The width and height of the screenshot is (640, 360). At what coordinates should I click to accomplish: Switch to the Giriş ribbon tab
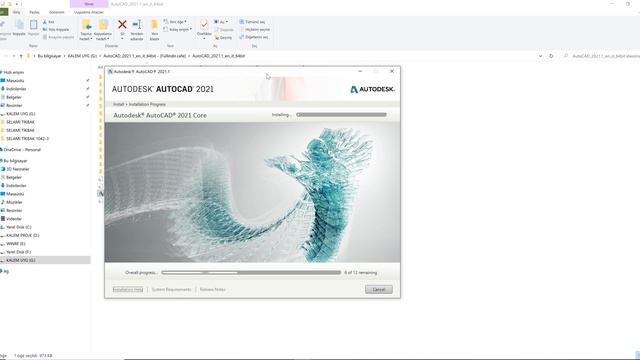(x=16, y=12)
